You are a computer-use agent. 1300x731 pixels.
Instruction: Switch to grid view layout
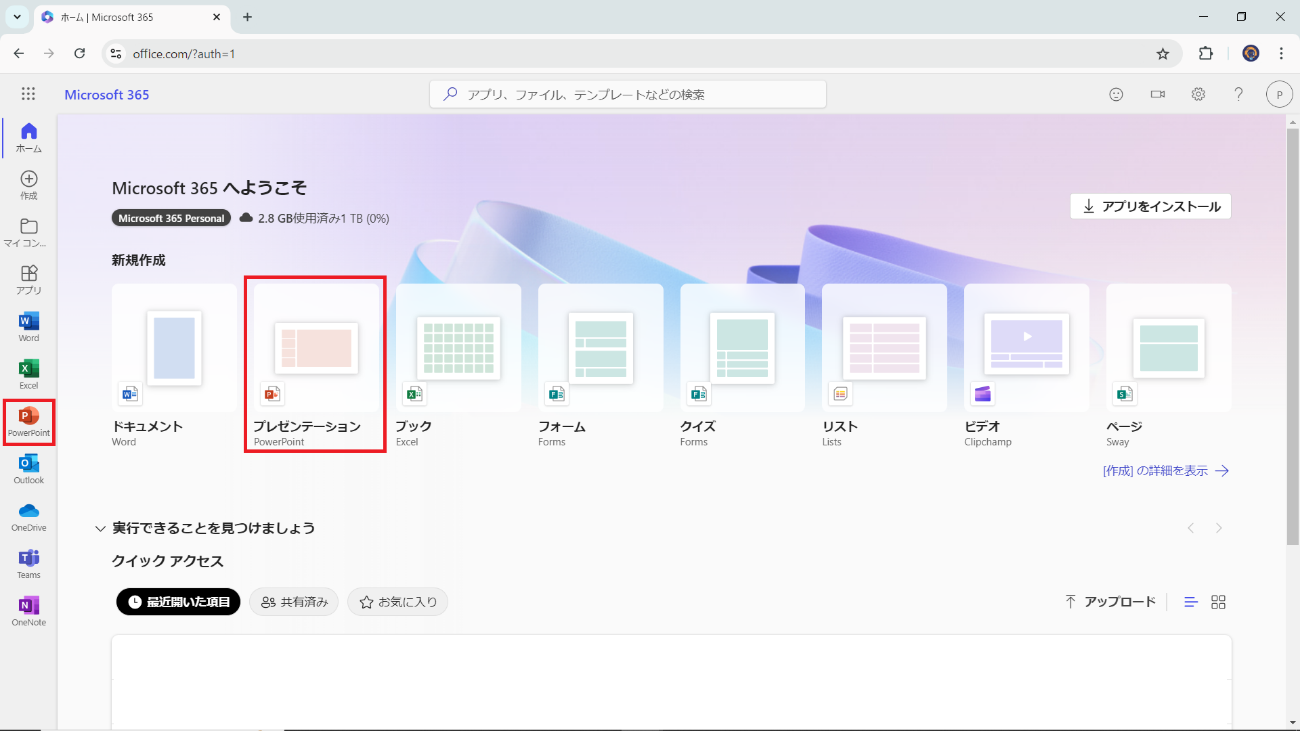point(1218,602)
